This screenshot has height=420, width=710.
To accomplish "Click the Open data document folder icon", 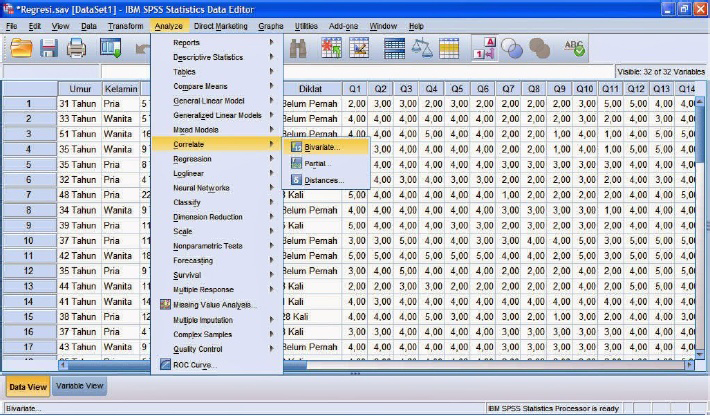I will [20, 47].
